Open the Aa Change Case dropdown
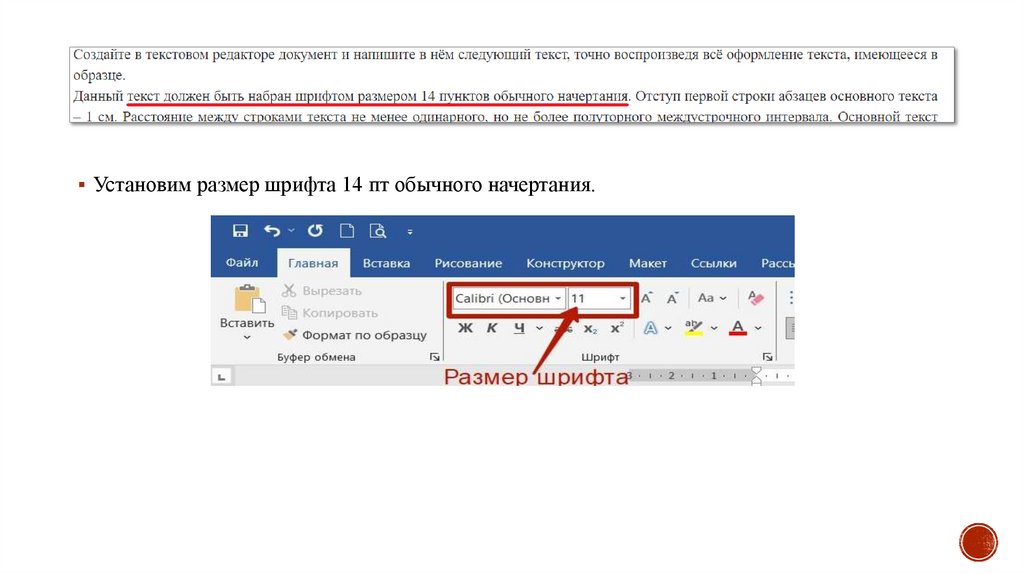This screenshot has height=574, width=1024. click(x=712, y=298)
